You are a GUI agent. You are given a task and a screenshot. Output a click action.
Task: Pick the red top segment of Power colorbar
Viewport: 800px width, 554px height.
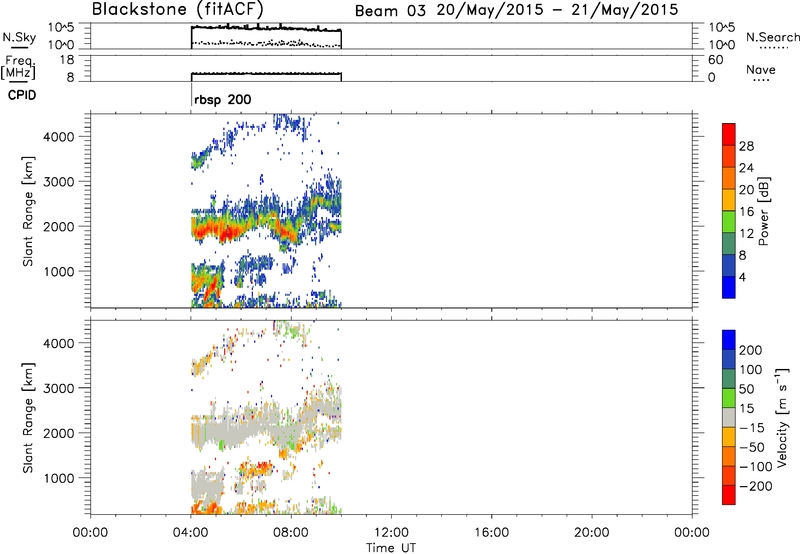(729, 134)
